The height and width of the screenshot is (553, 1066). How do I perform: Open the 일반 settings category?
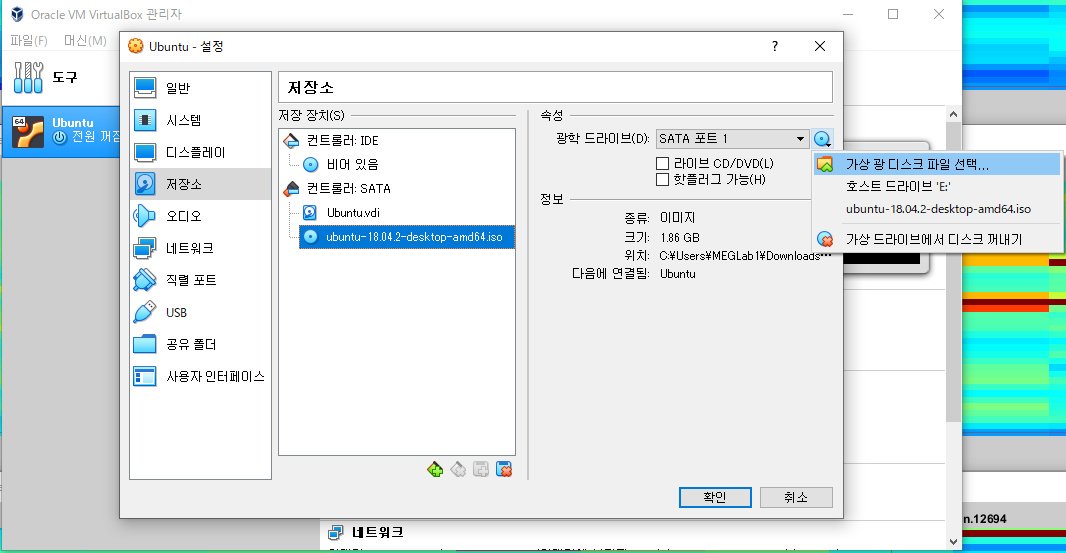pos(200,88)
